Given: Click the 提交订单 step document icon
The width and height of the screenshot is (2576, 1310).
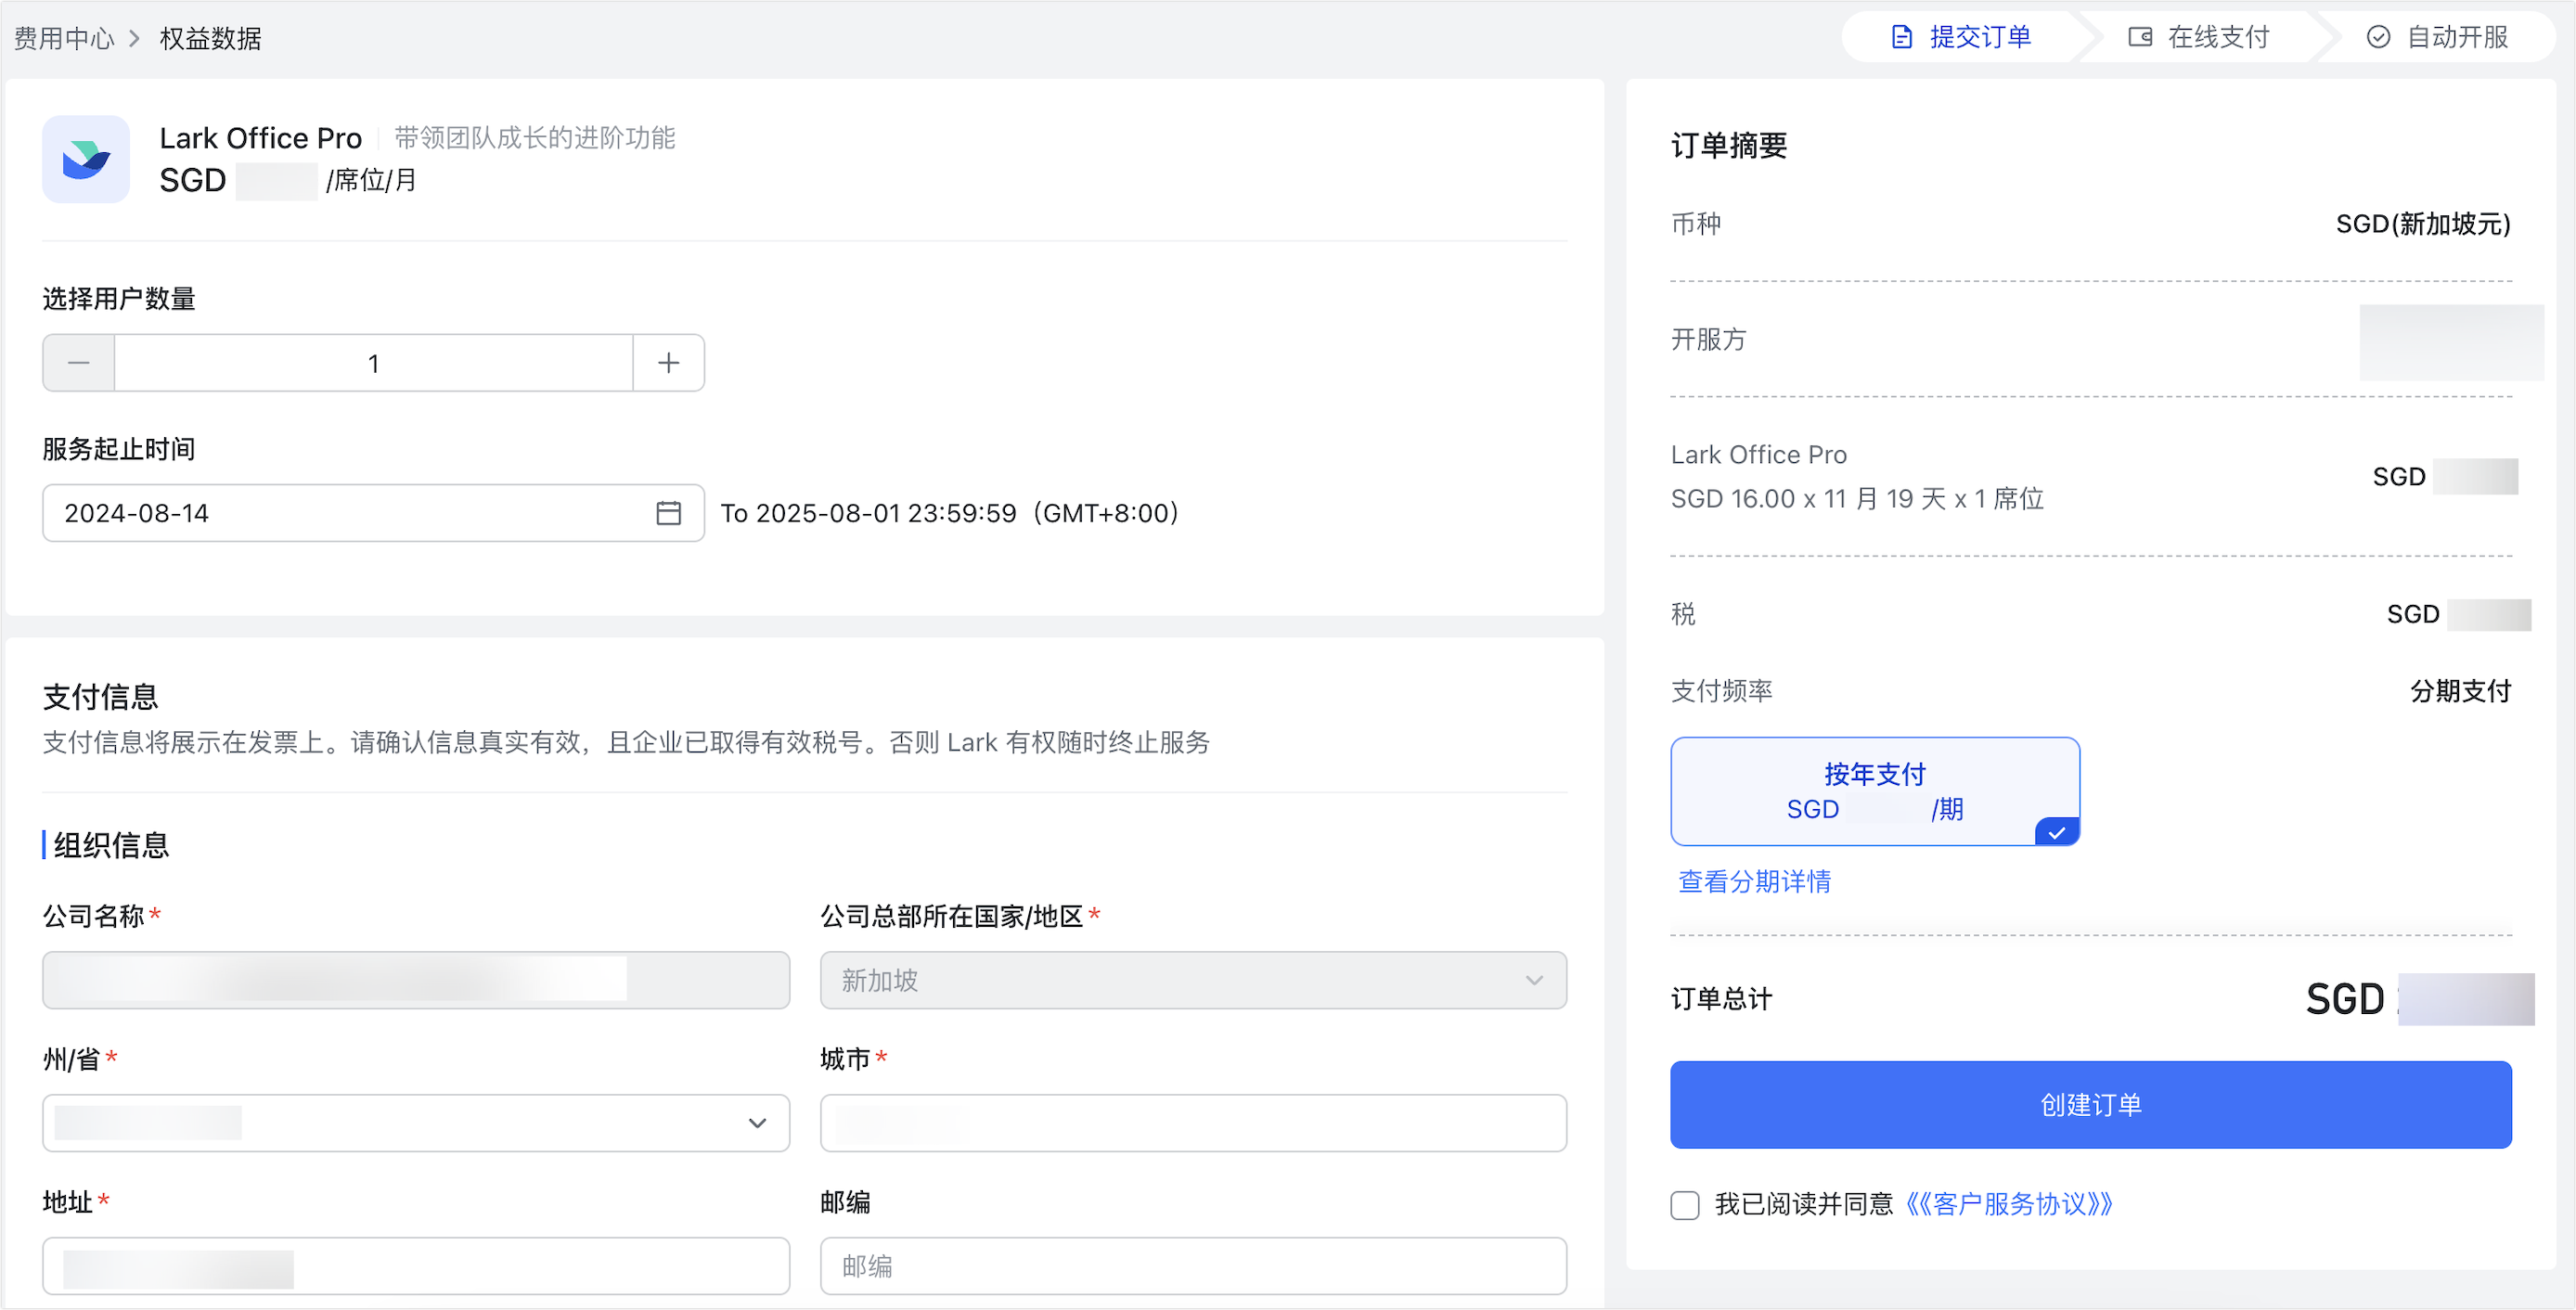Looking at the screenshot, I should (1901, 38).
